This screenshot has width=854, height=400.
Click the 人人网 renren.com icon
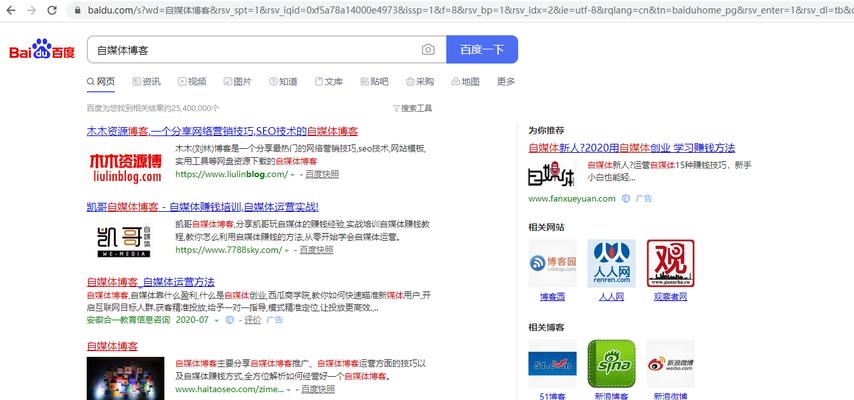pyautogui.click(x=611, y=263)
